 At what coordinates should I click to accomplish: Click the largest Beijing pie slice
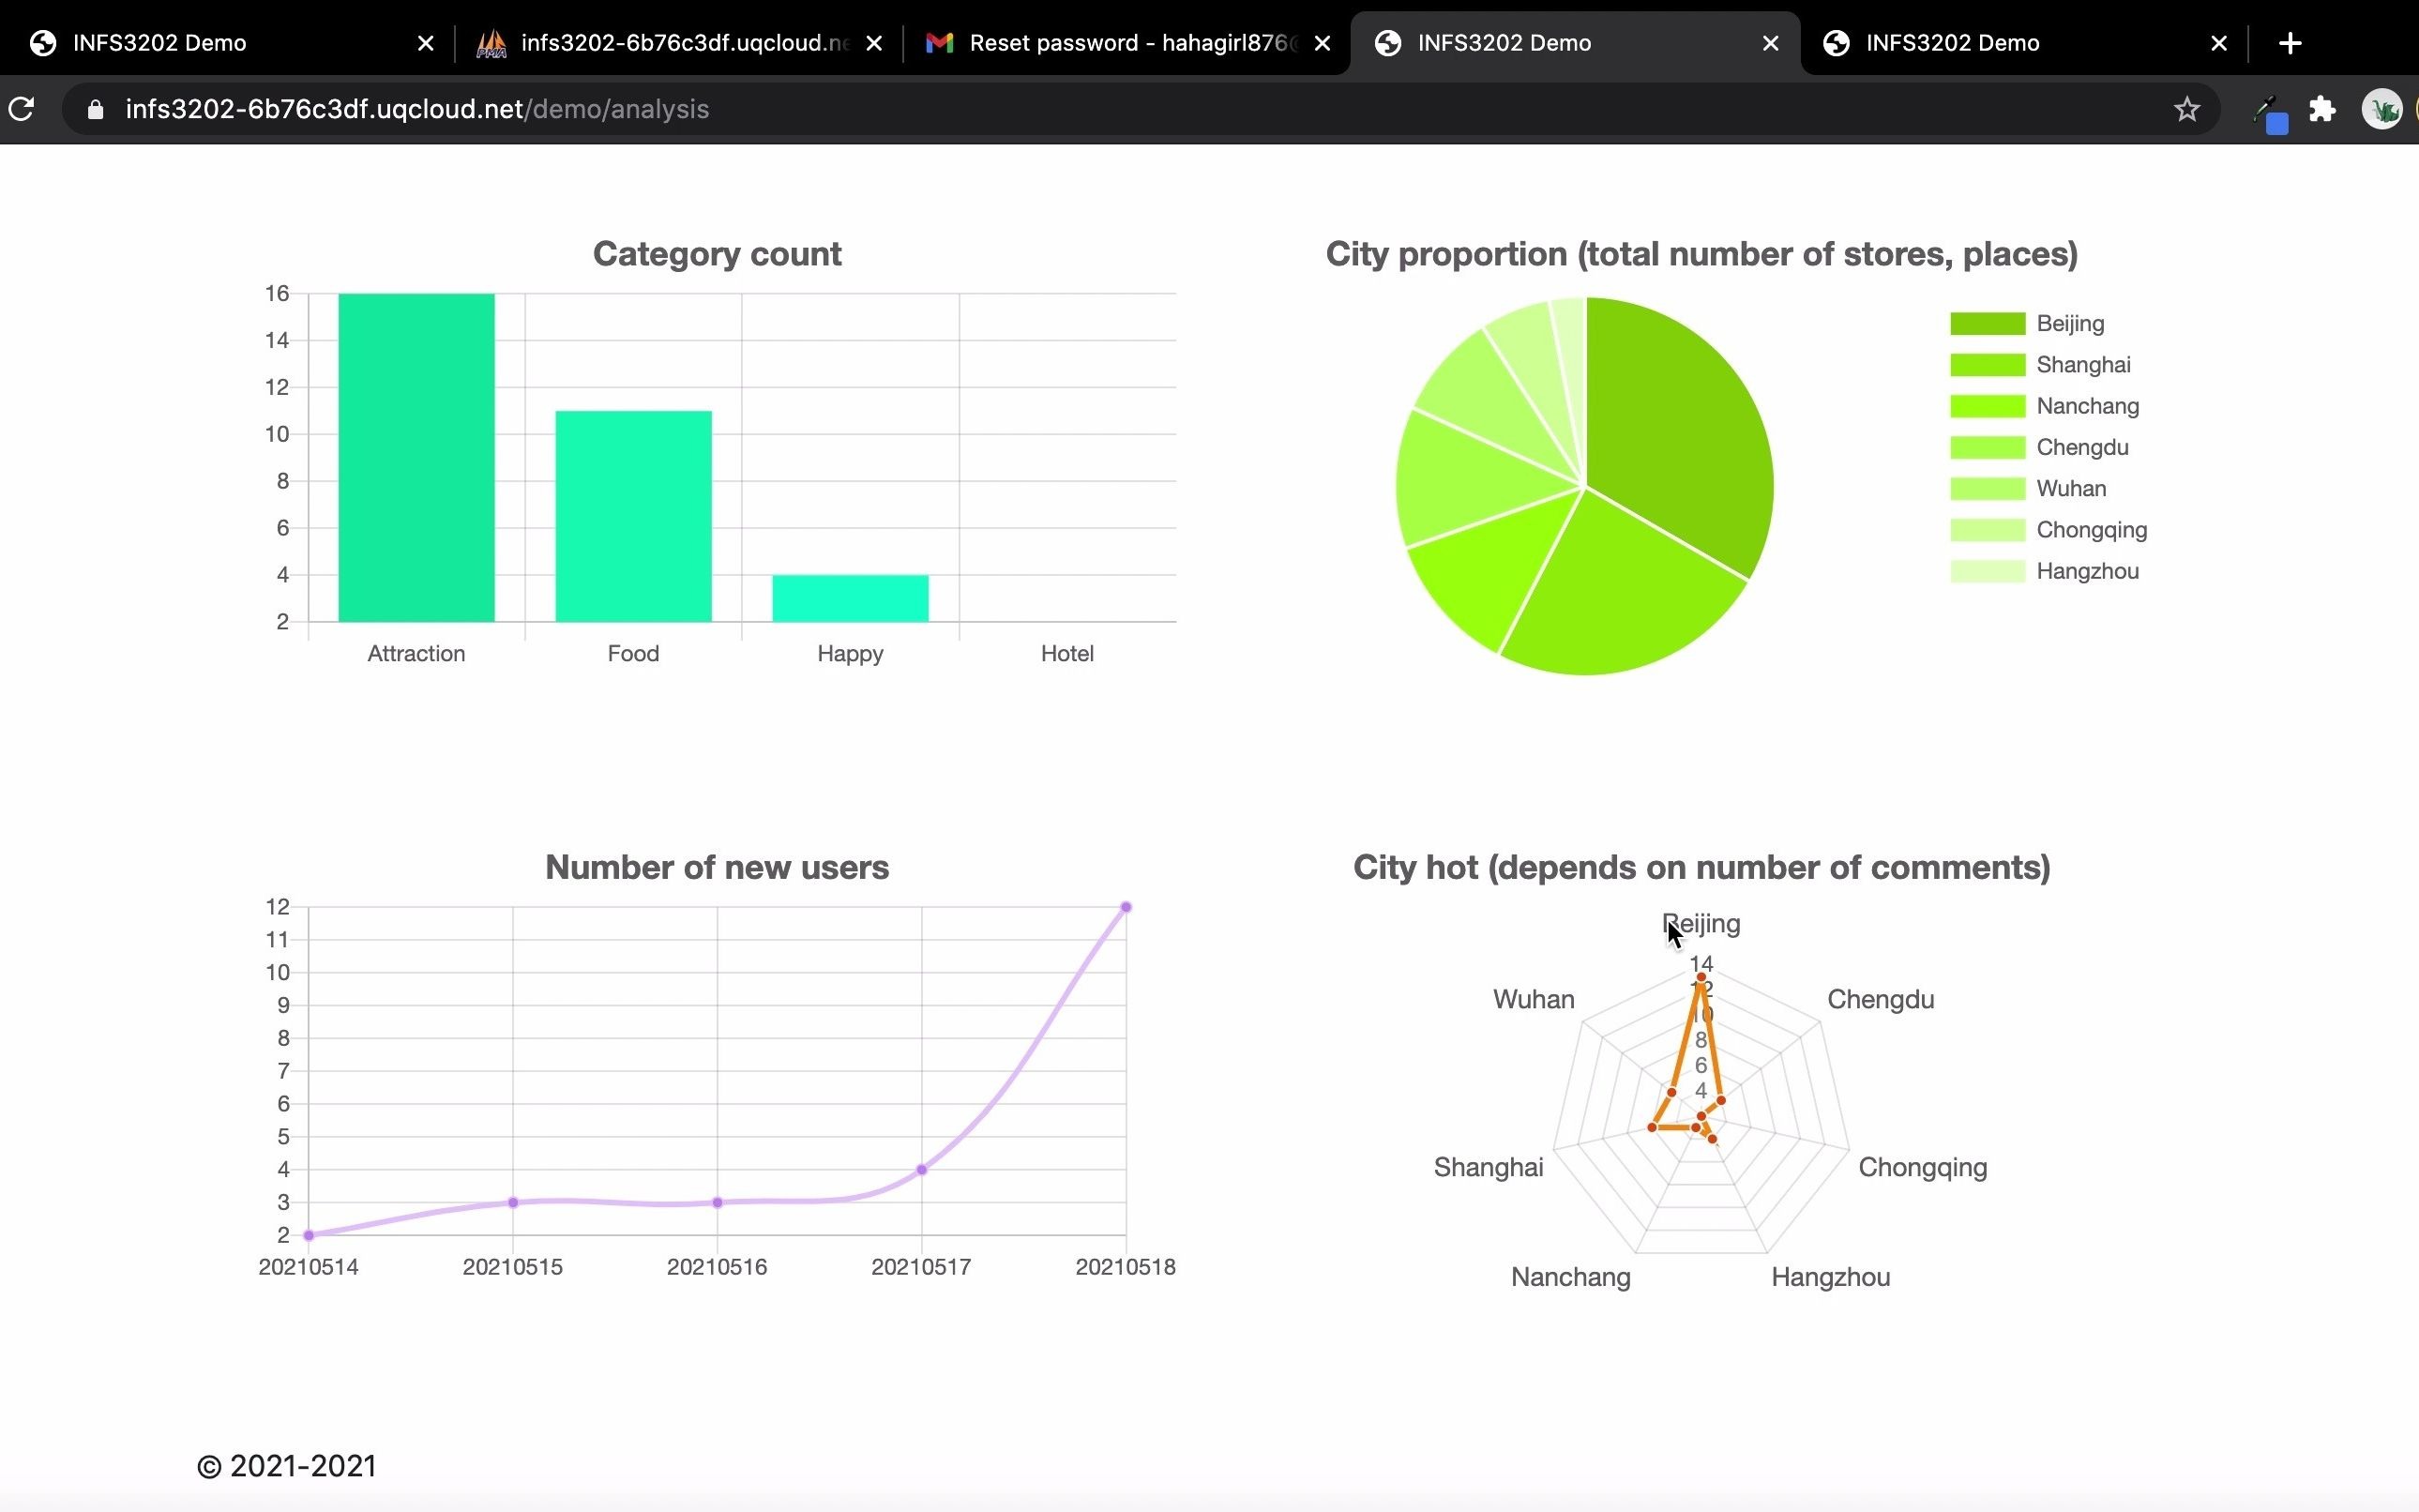coord(1680,430)
